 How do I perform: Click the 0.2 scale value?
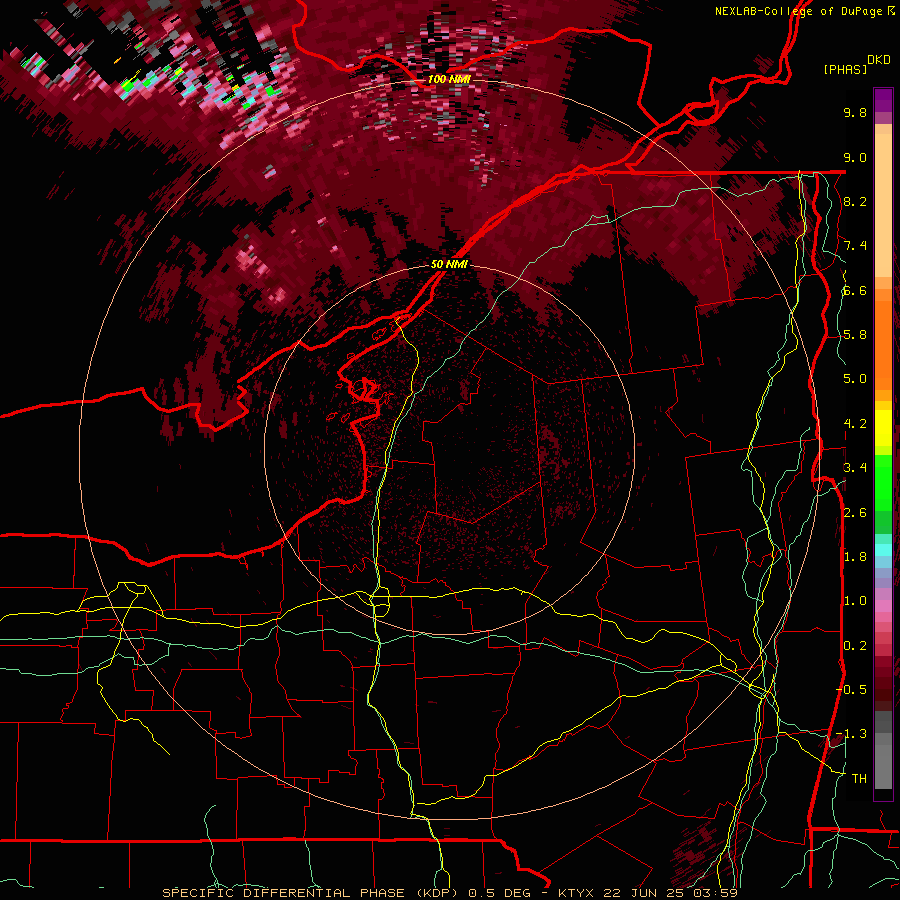(x=855, y=646)
